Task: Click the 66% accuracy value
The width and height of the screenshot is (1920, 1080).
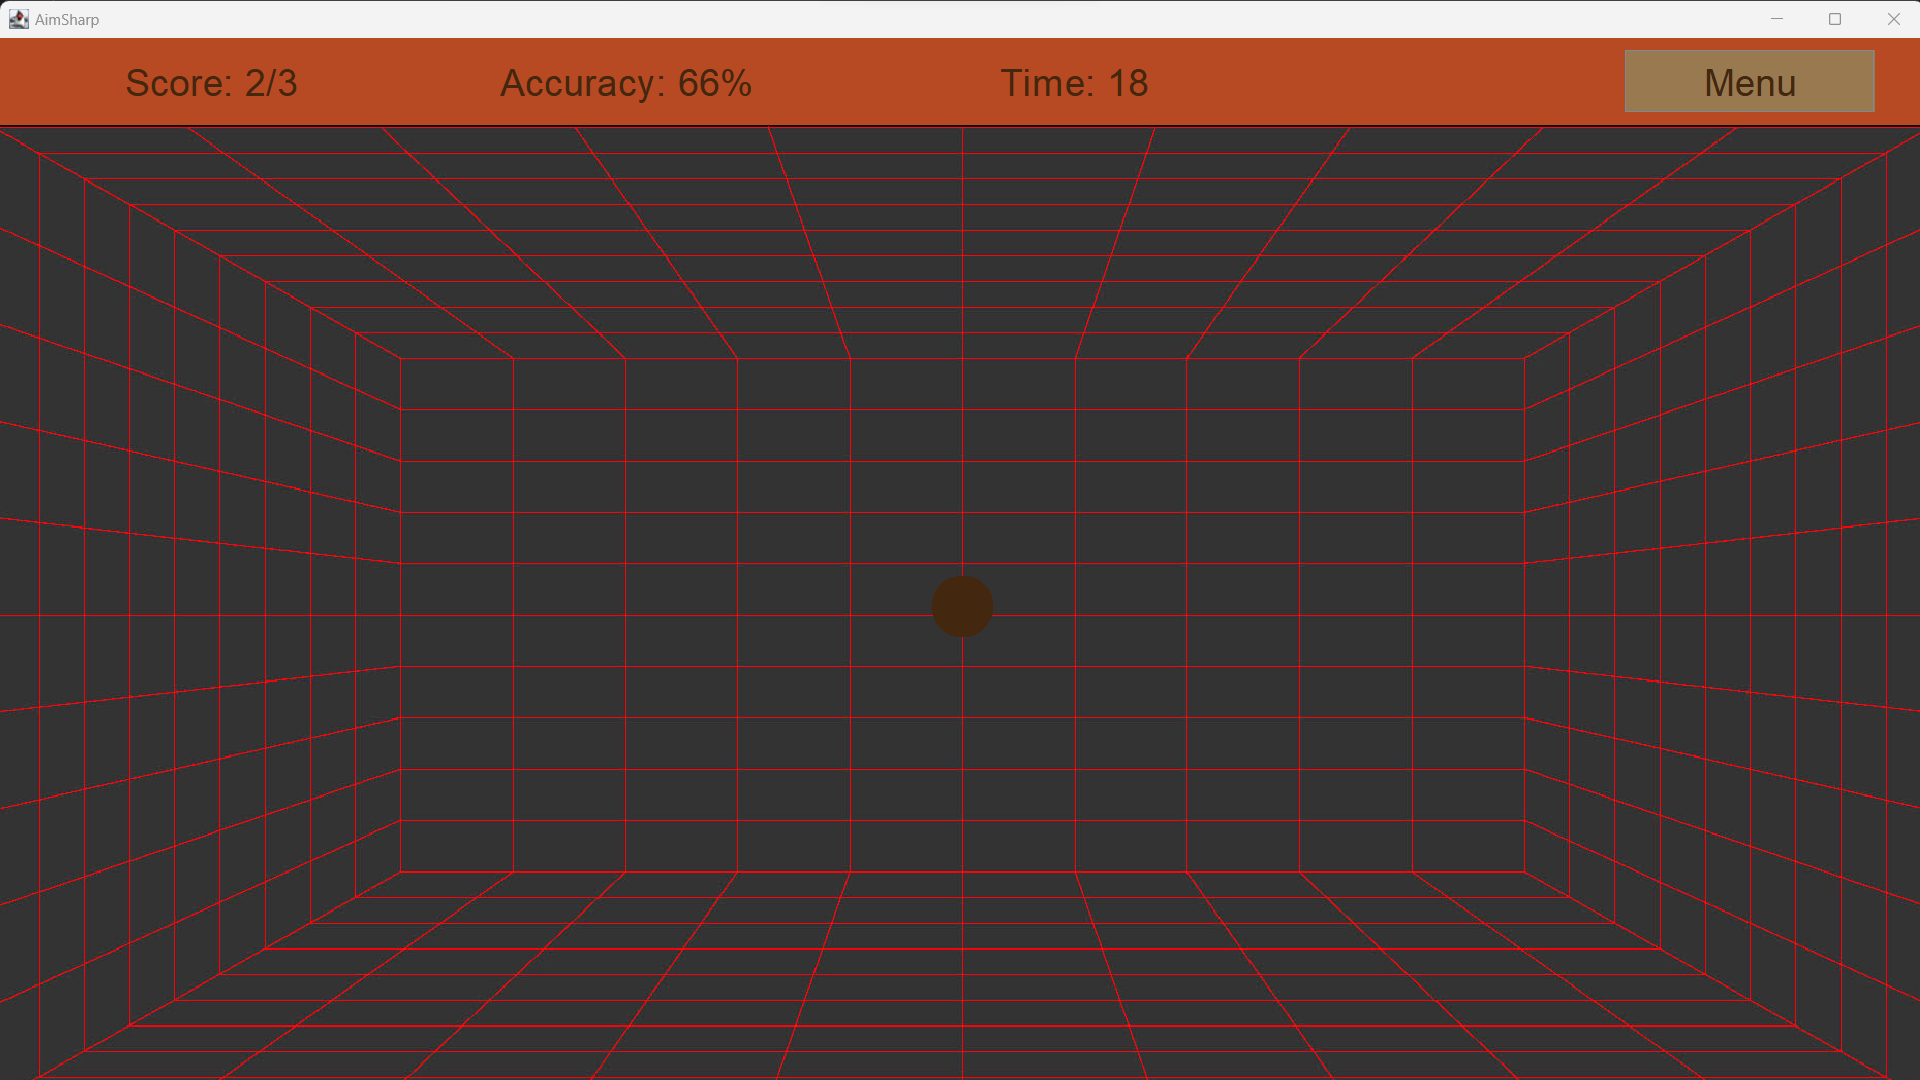Action: click(714, 83)
